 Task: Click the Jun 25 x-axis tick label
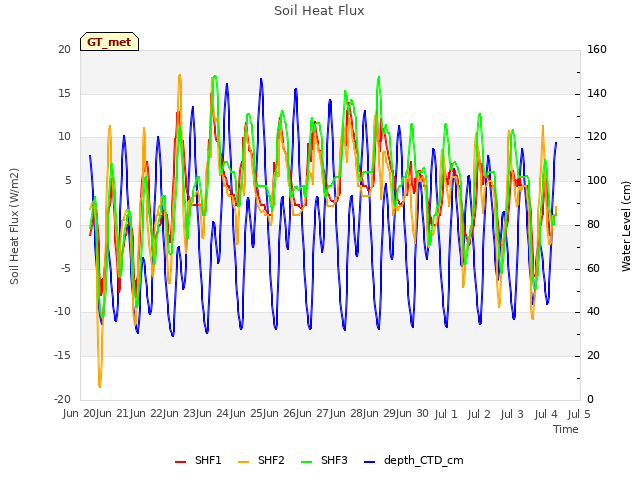click(247, 414)
